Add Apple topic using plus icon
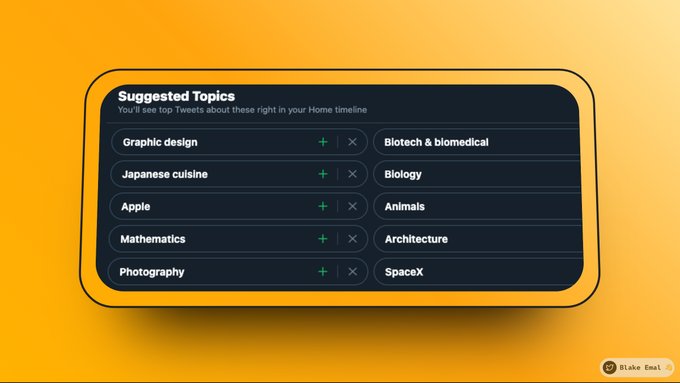The image size is (680, 383). coord(323,206)
